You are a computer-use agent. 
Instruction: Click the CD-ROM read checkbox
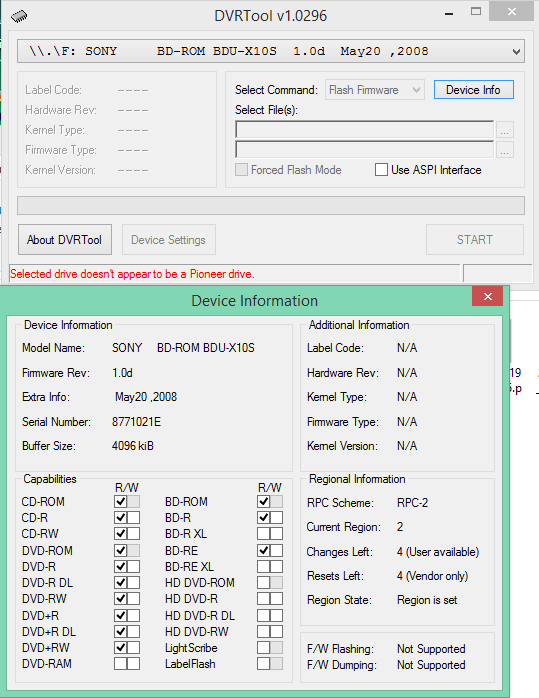coord(120,502)
